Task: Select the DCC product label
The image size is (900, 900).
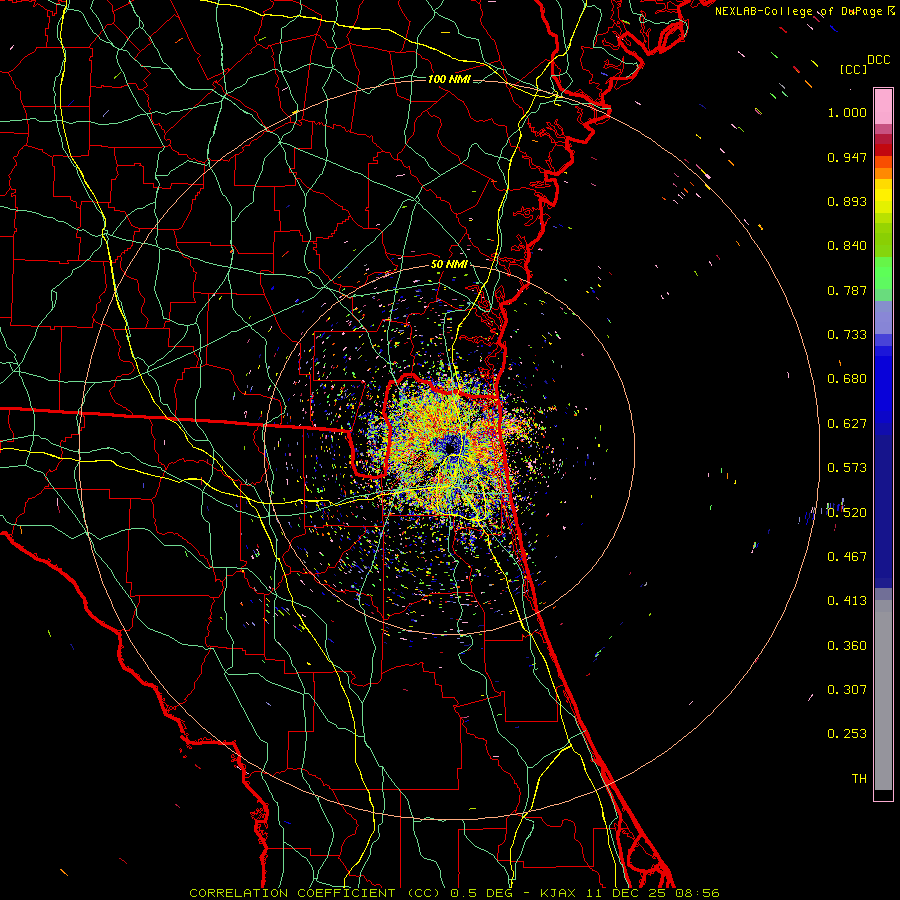Action: (x=878, y=60)
